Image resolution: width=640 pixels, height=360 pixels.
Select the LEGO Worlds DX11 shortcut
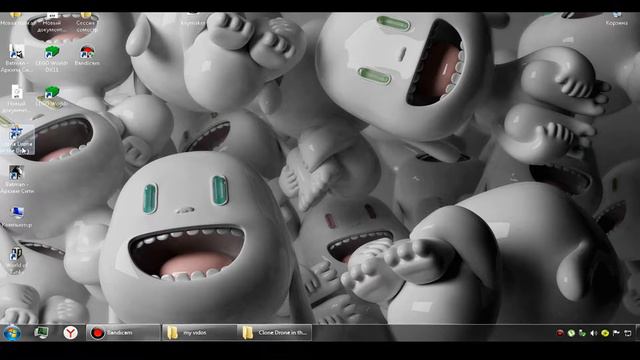pyautogui.click(x=52, y=58)
